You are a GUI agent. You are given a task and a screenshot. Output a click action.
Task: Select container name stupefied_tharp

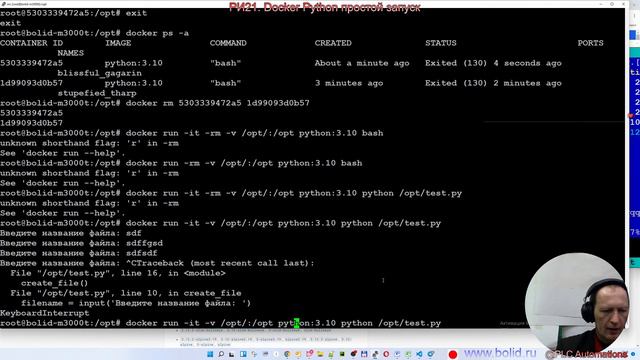pyautogui.click(x=97, y=93)
